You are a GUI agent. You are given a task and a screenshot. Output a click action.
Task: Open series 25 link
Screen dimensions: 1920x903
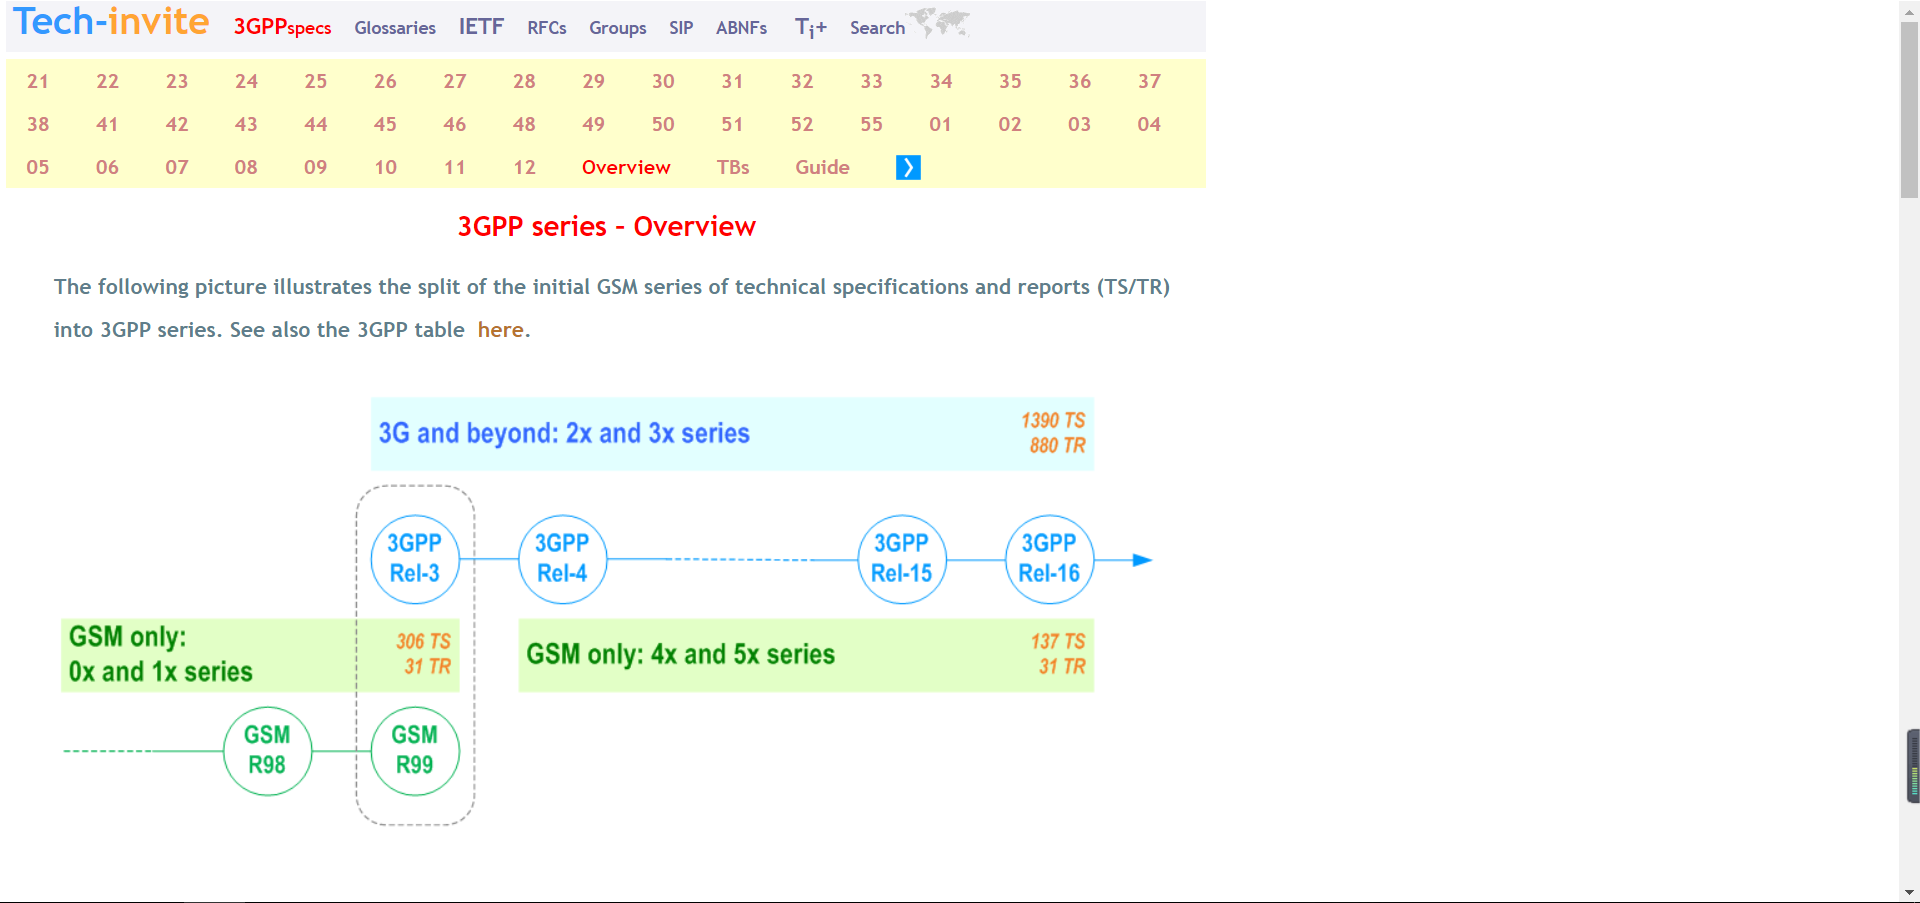pyautogui.click(x=316, y=81)
